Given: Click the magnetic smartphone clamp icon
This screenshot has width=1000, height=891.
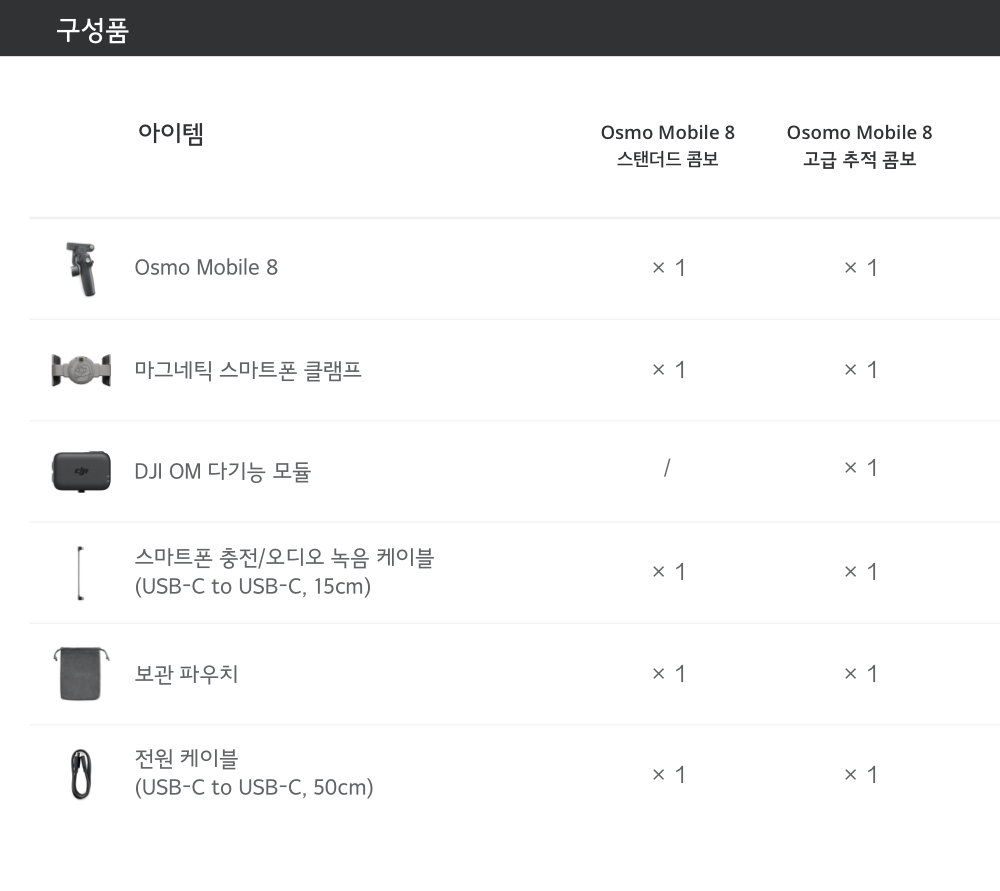Looking at the screenshot, I should pyautogui.click(x=80, y=370).
